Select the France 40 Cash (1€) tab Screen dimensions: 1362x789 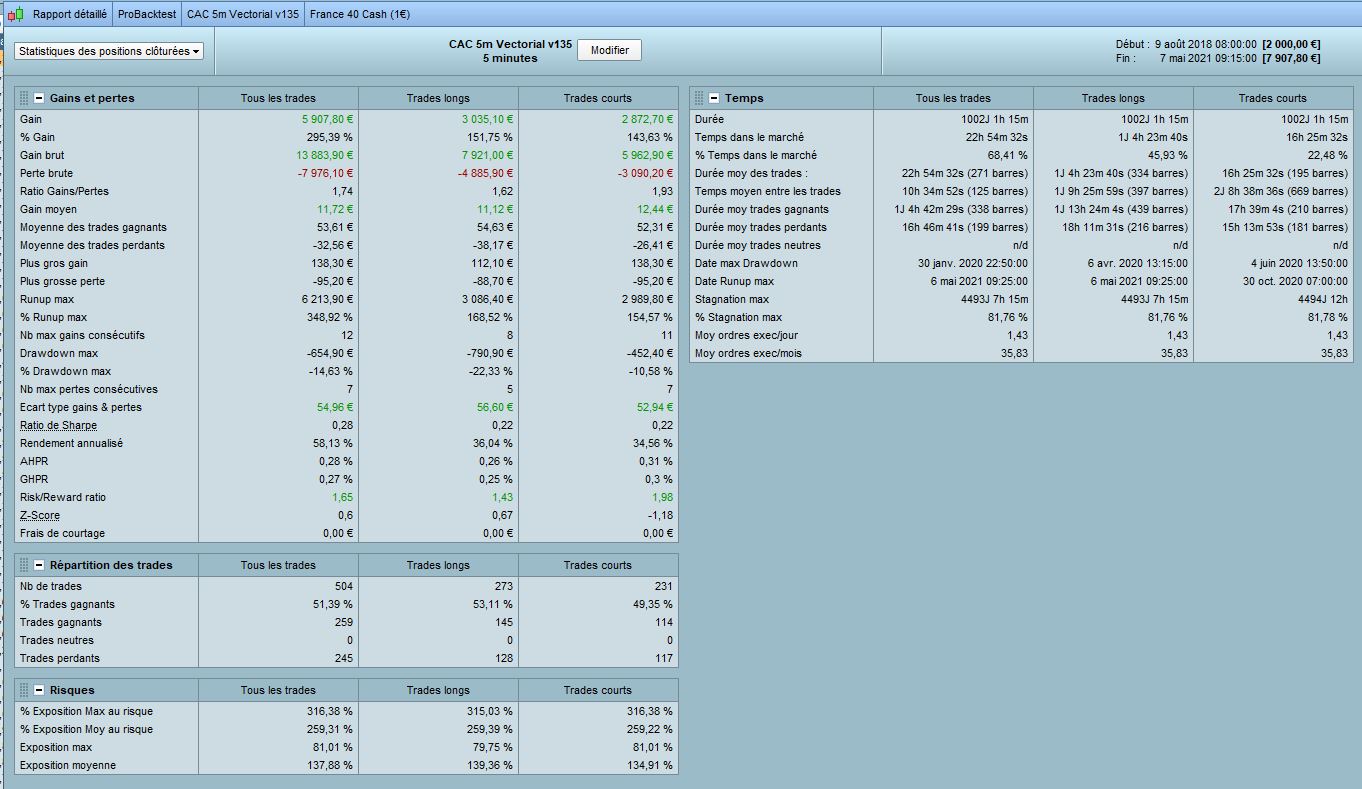(x=360, y=15)
